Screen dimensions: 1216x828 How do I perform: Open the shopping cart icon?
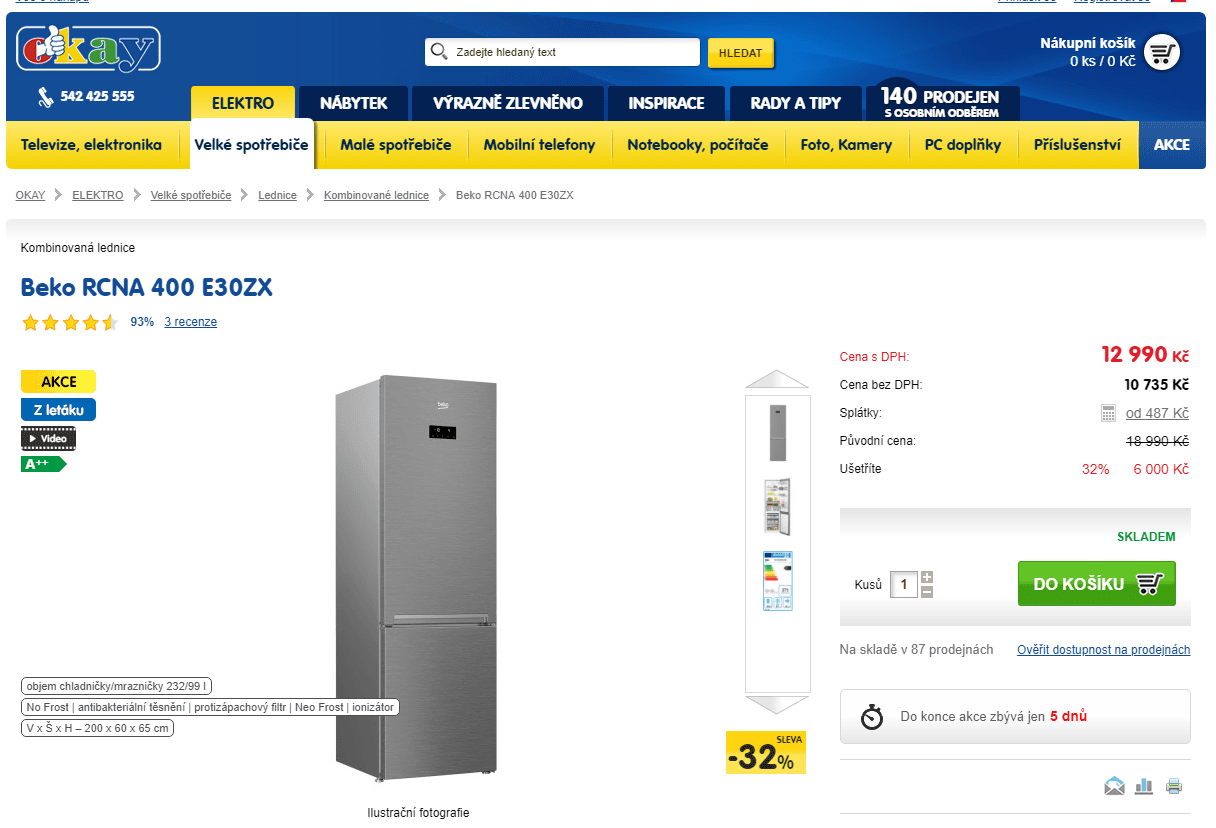[x=1161, y=53]
